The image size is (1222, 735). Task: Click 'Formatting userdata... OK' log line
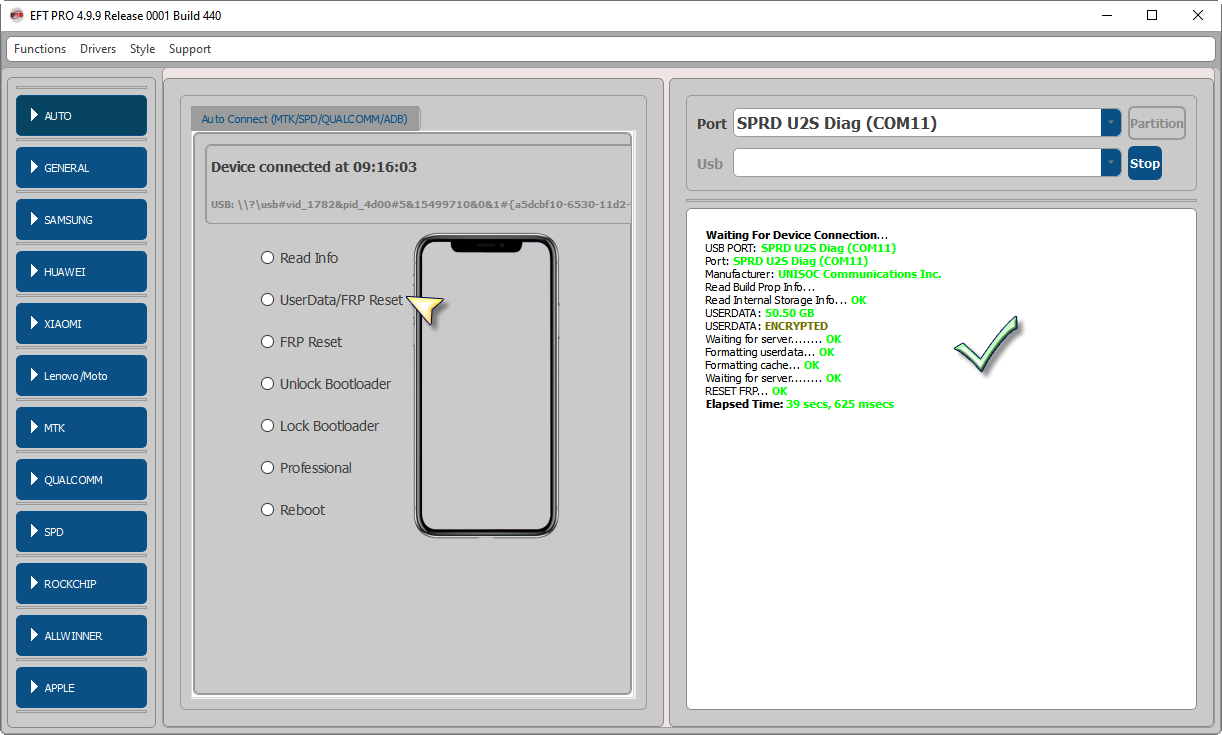769,352
